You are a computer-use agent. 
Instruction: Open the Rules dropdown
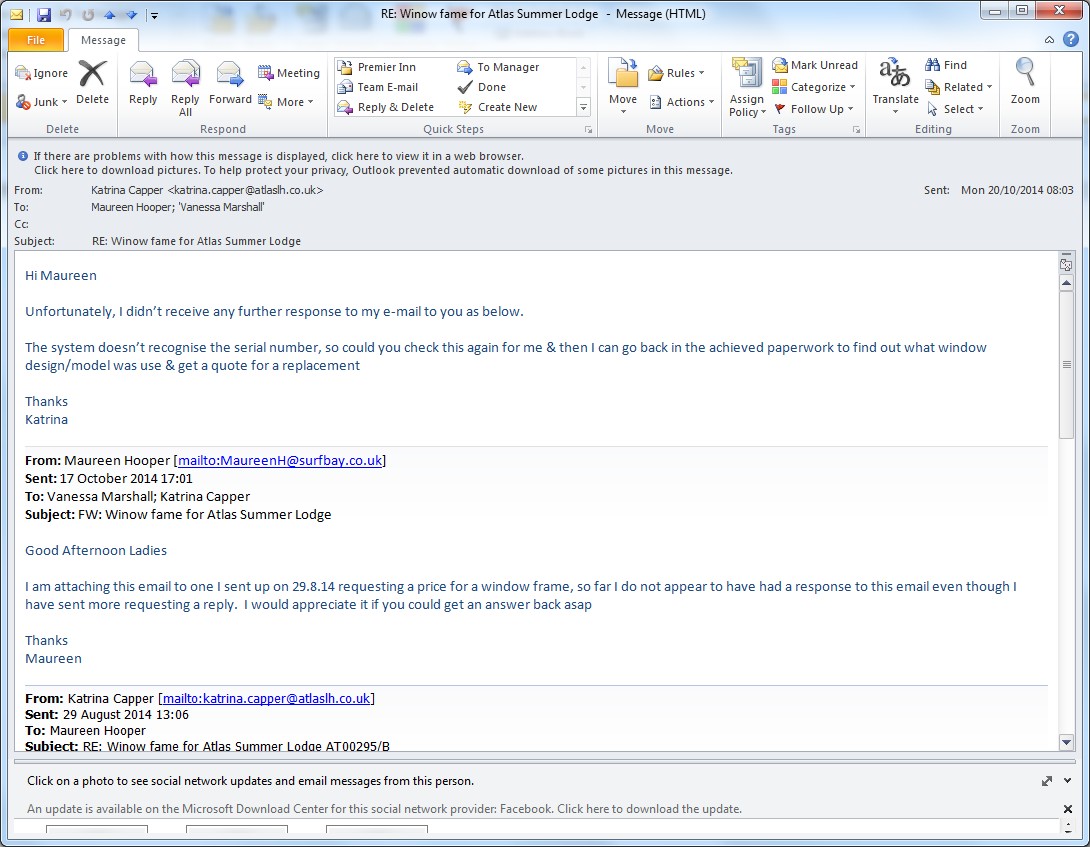[x=676, y=73]
